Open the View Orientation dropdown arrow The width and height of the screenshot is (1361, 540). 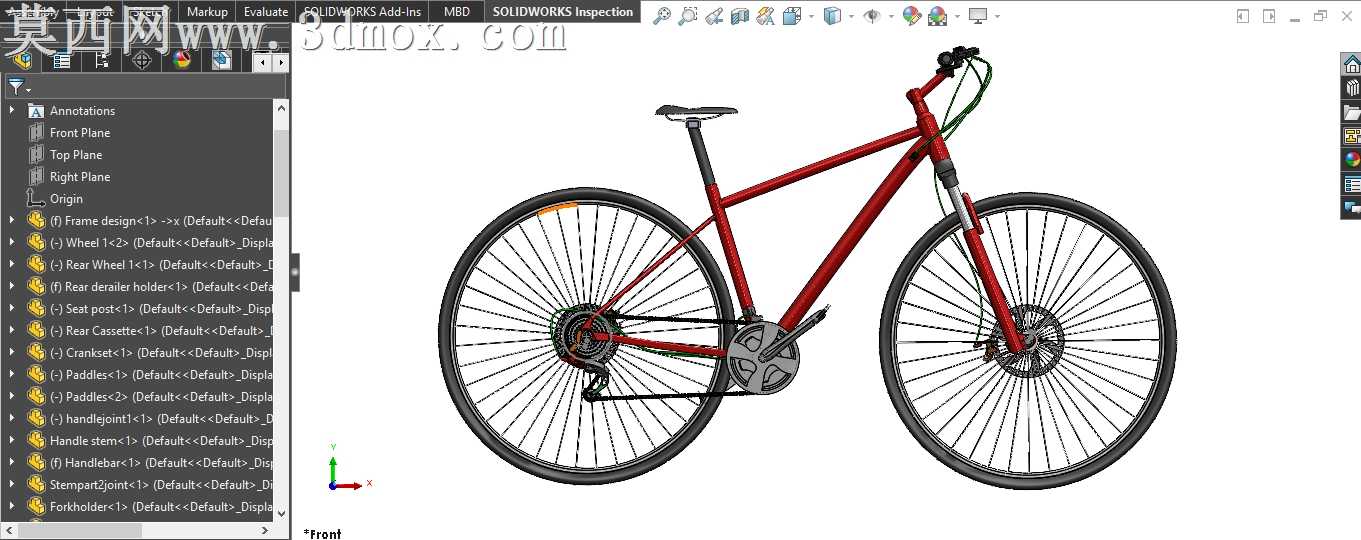(810, 16)
